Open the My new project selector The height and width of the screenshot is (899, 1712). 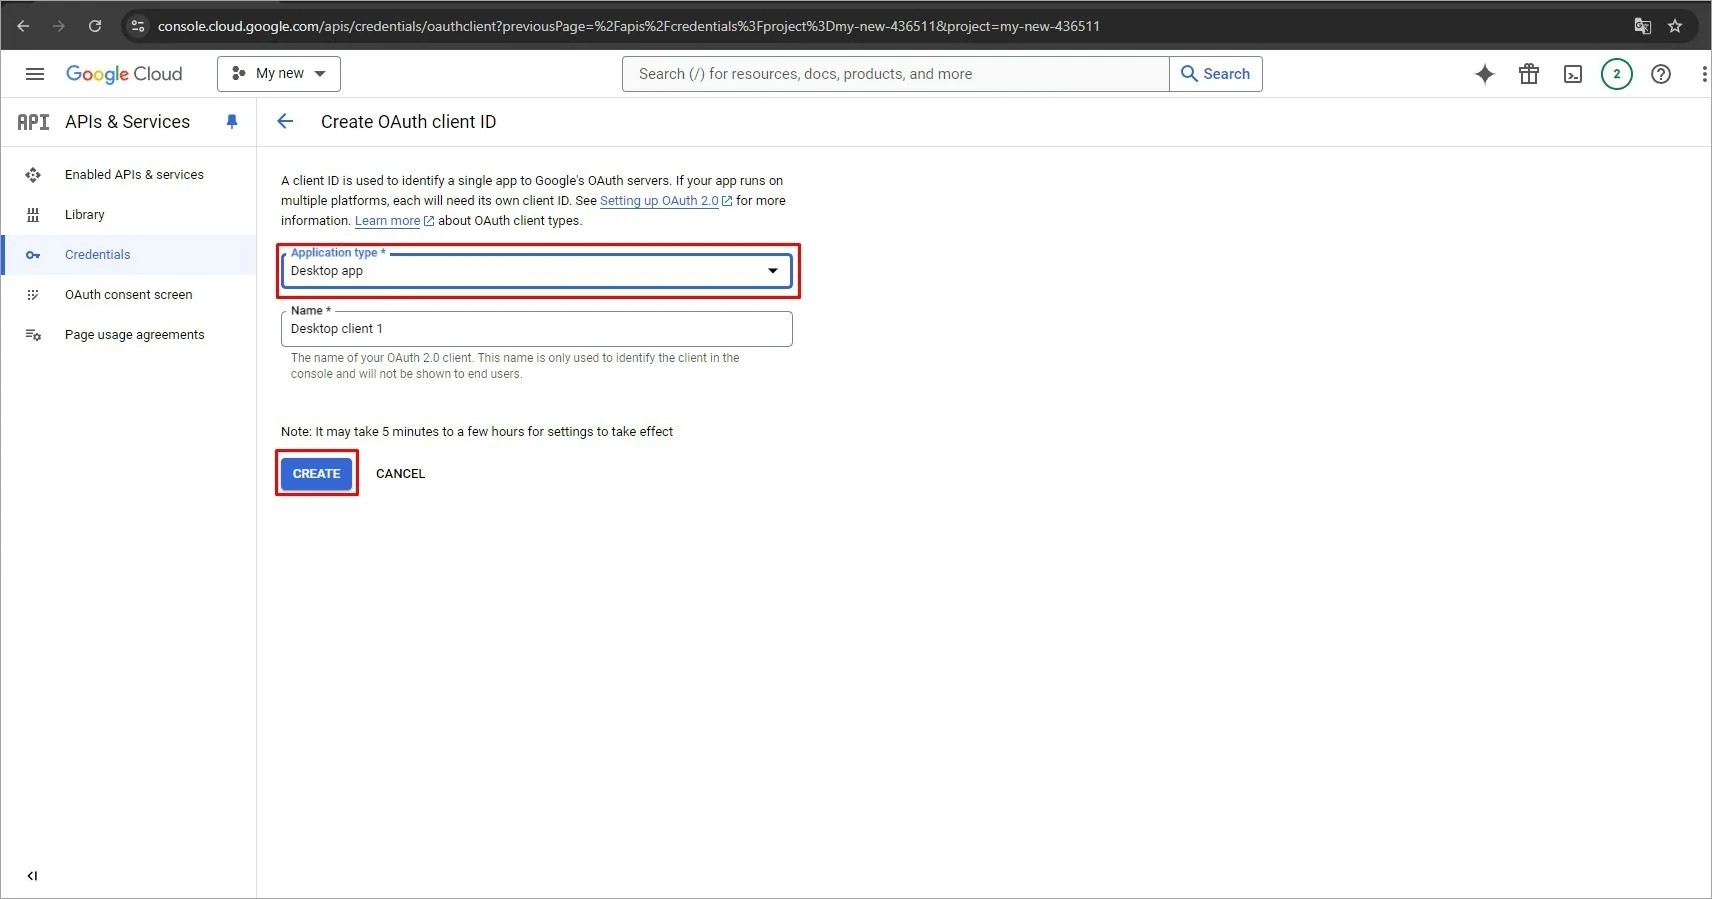[x=279, y=74]
